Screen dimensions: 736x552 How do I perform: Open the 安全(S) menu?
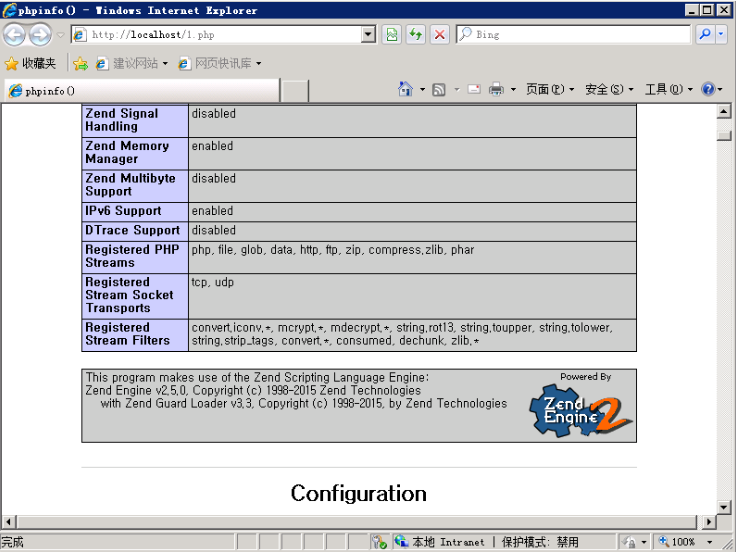pyautogui.click(x=608, y=90)
